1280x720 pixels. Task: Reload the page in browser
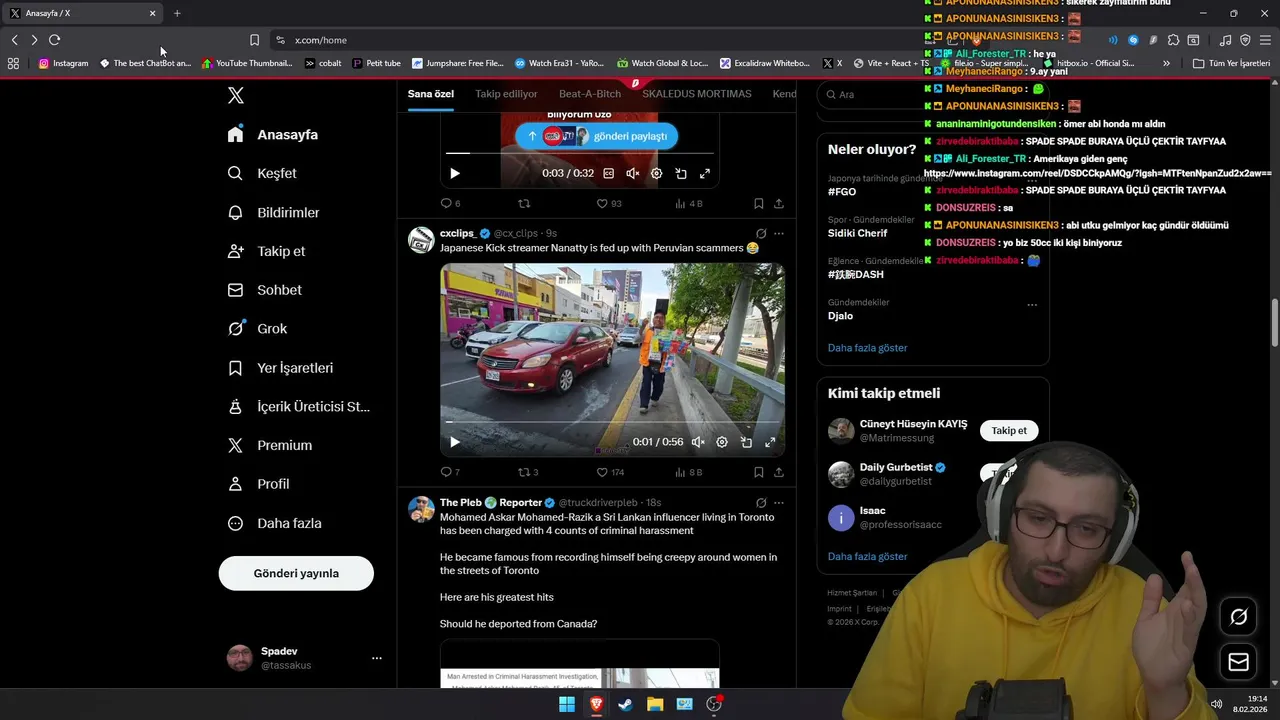[54, 40]
